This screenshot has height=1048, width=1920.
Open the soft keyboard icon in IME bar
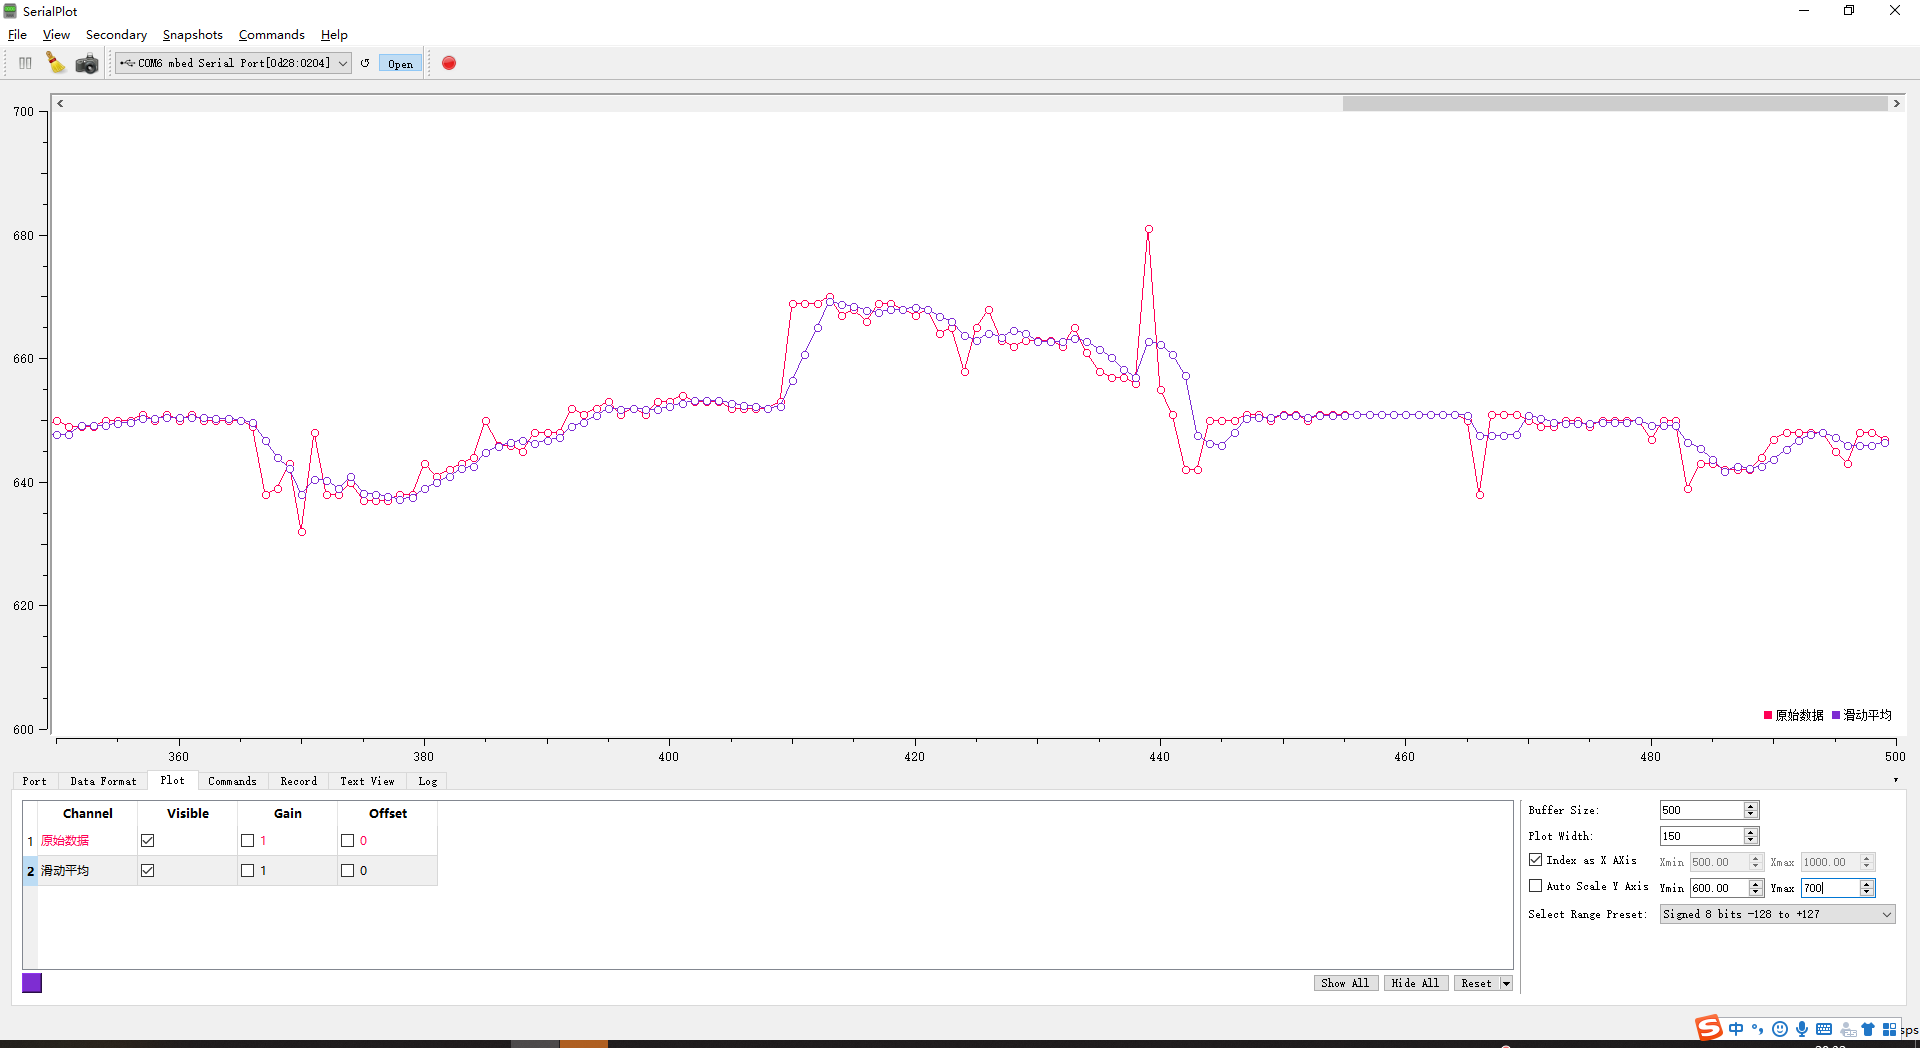[1824, 1029]
